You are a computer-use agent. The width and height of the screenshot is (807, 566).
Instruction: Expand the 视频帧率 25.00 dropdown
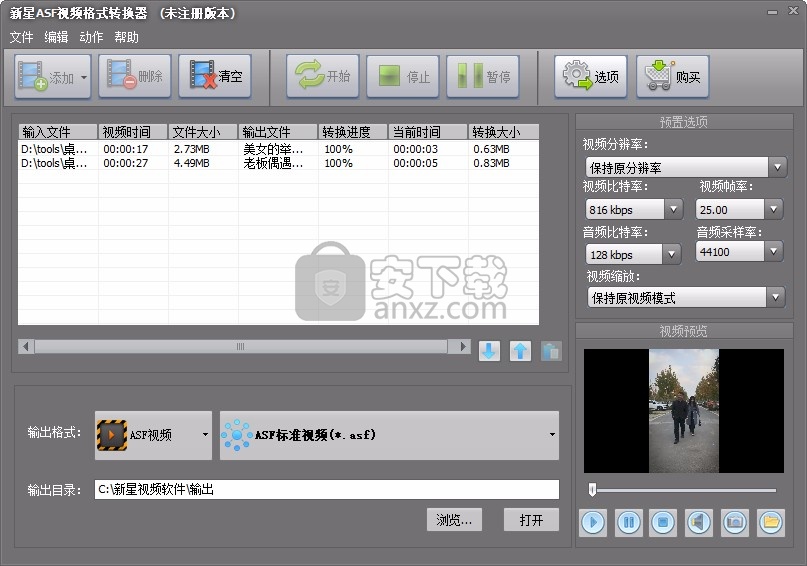point(773,209)
